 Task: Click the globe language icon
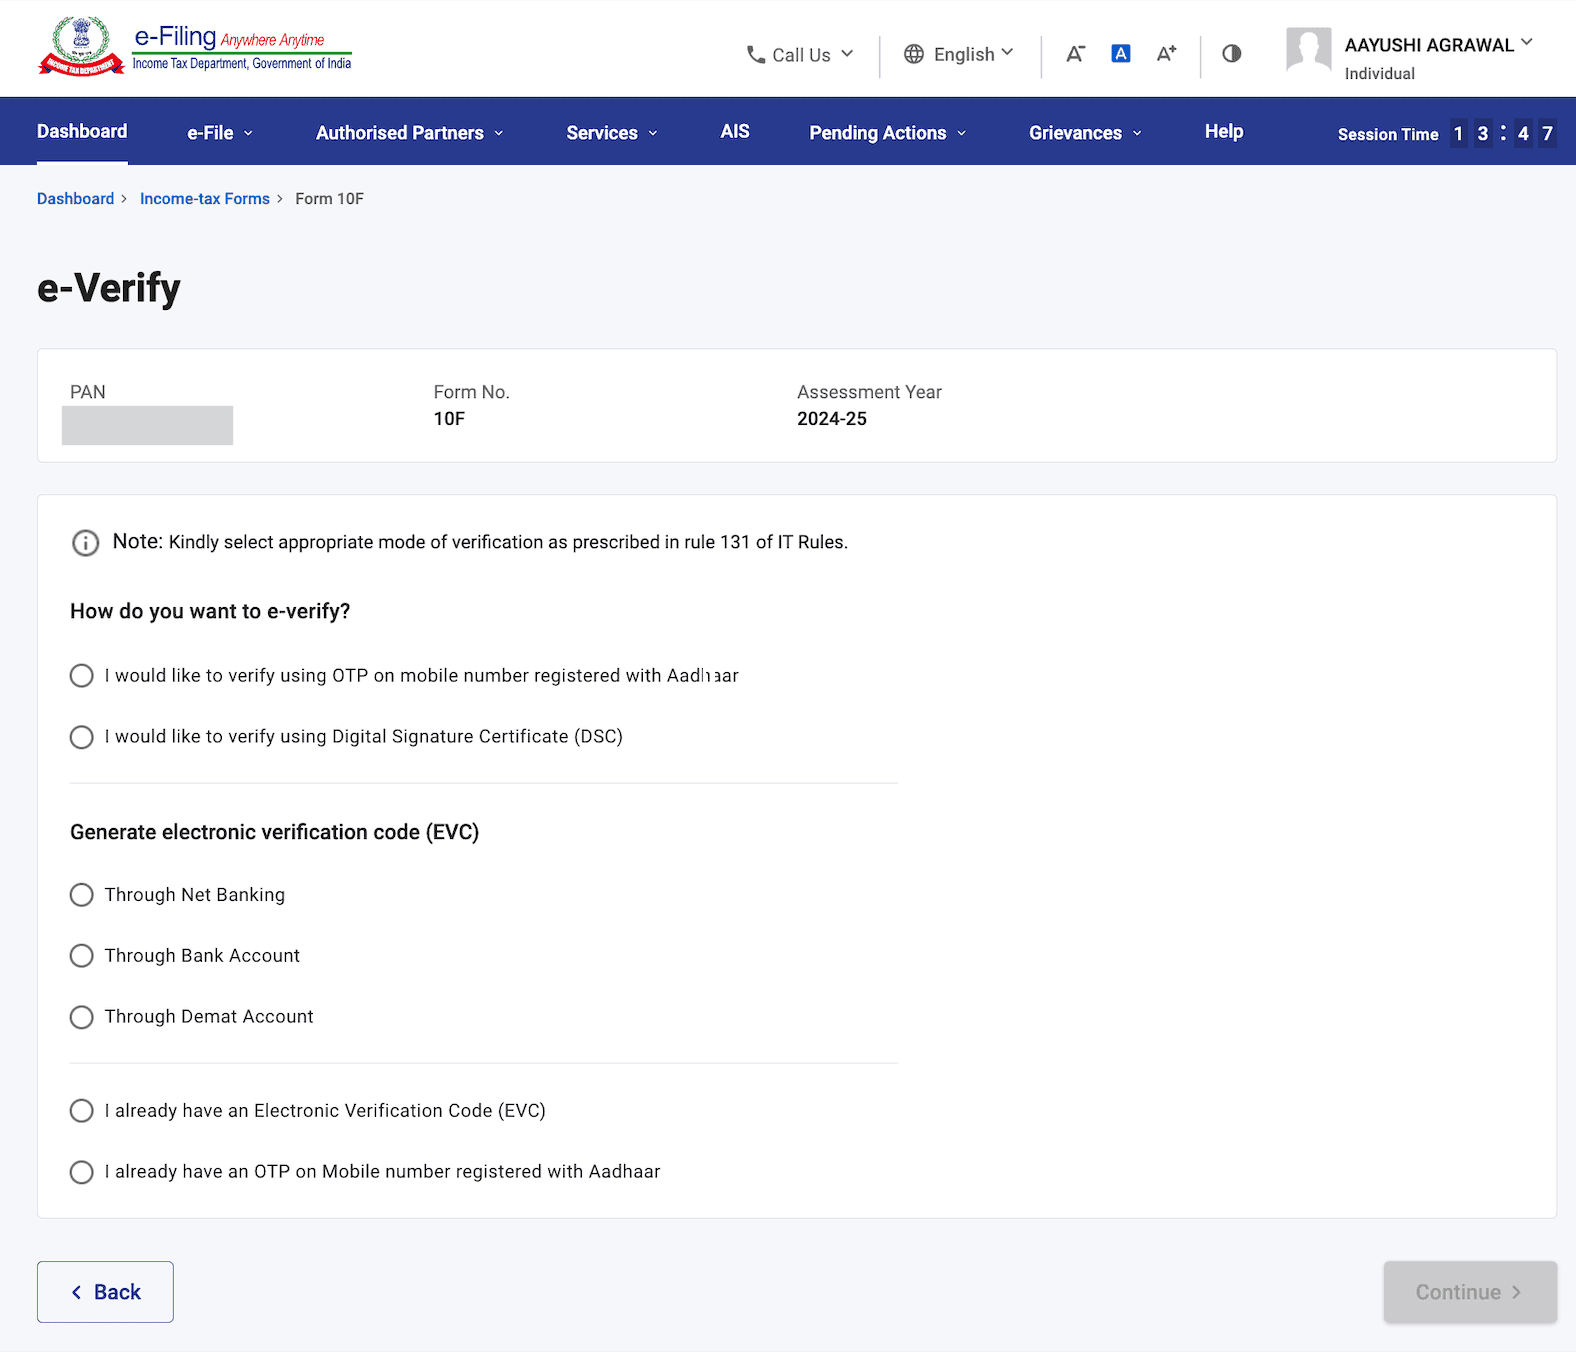click(x=914, y=54)
